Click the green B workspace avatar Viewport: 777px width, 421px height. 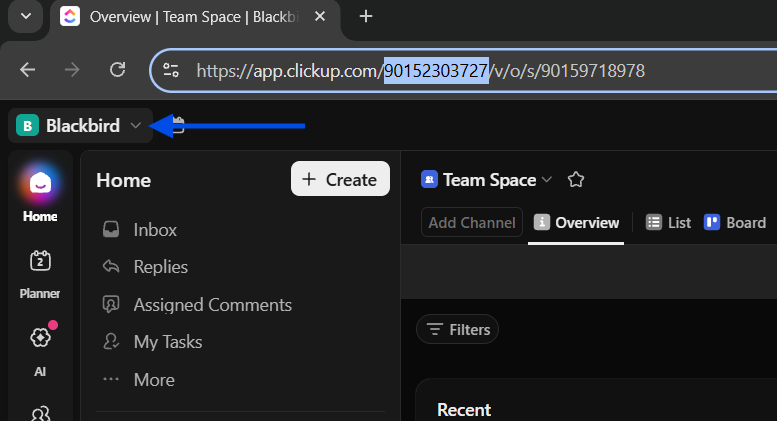27,126
